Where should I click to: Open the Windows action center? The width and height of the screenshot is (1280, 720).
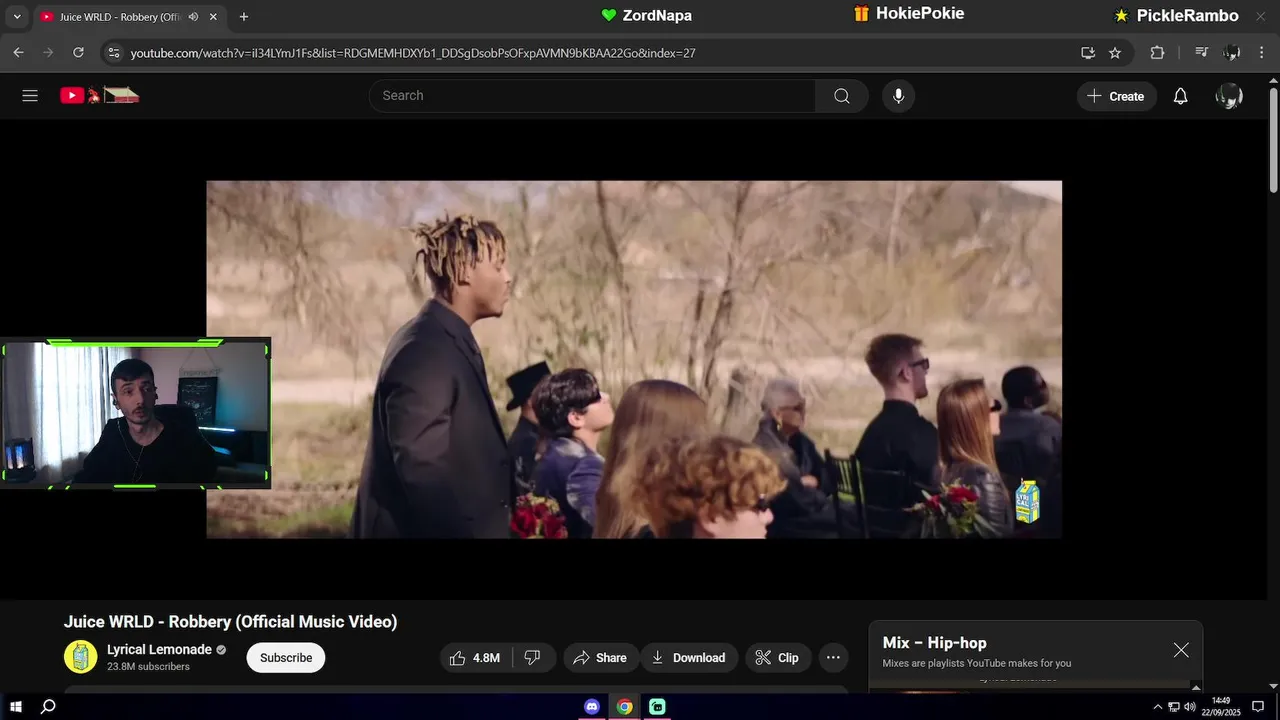click(1258, 706)
